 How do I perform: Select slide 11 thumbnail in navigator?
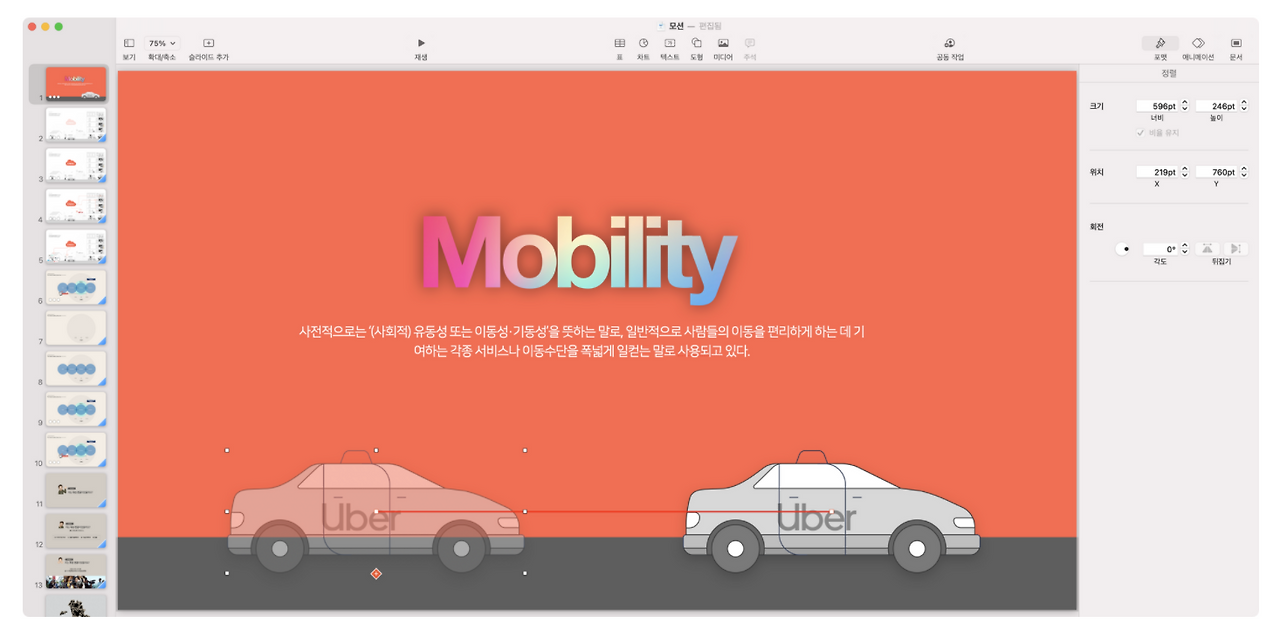76,490
